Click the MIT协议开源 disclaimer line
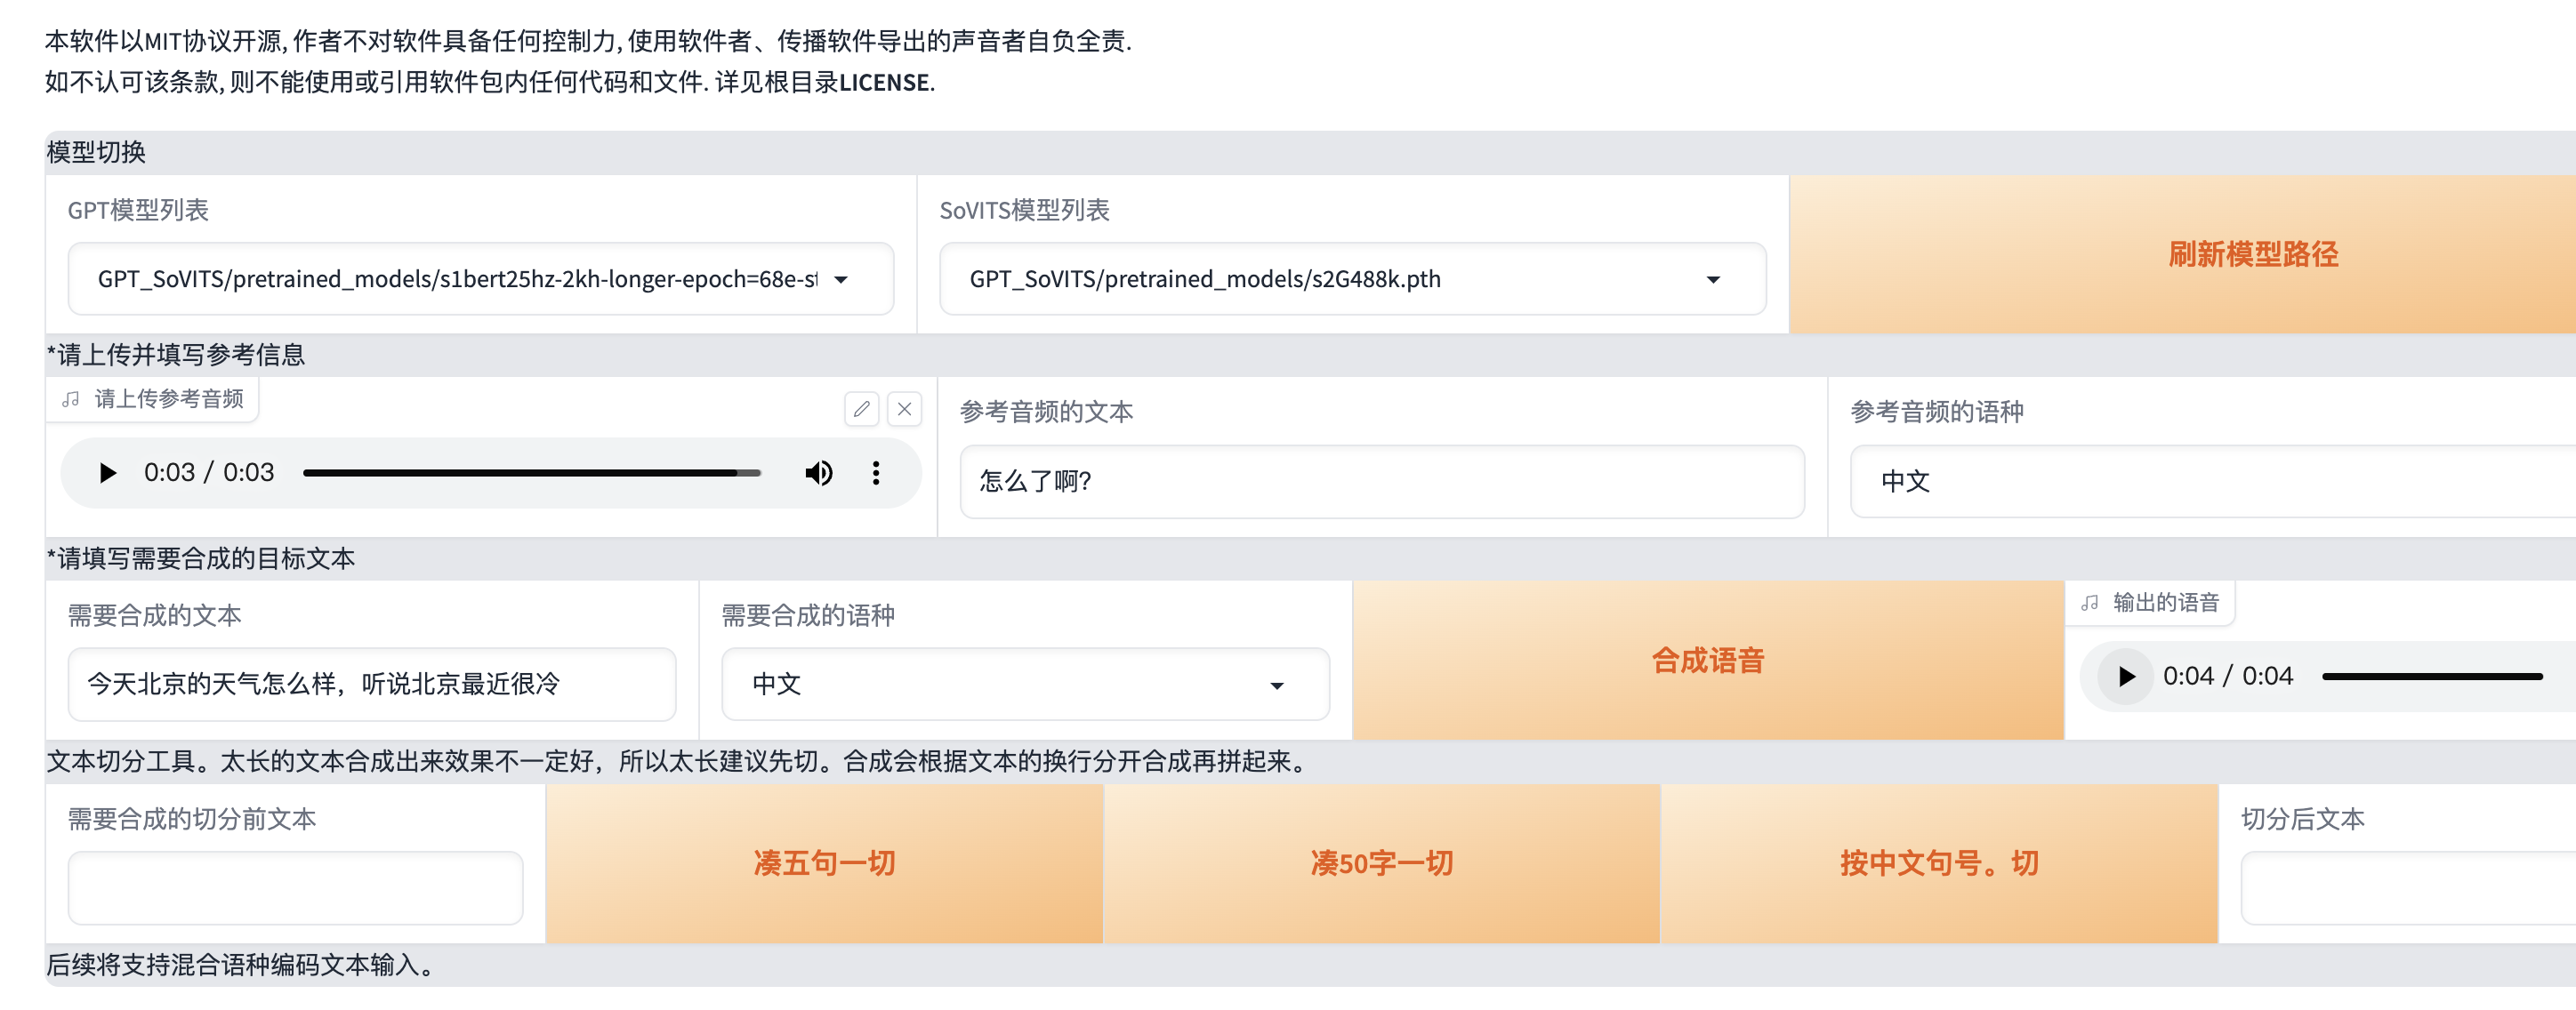The width and height of the screenshot is (2576, 1010). (588, 41)
